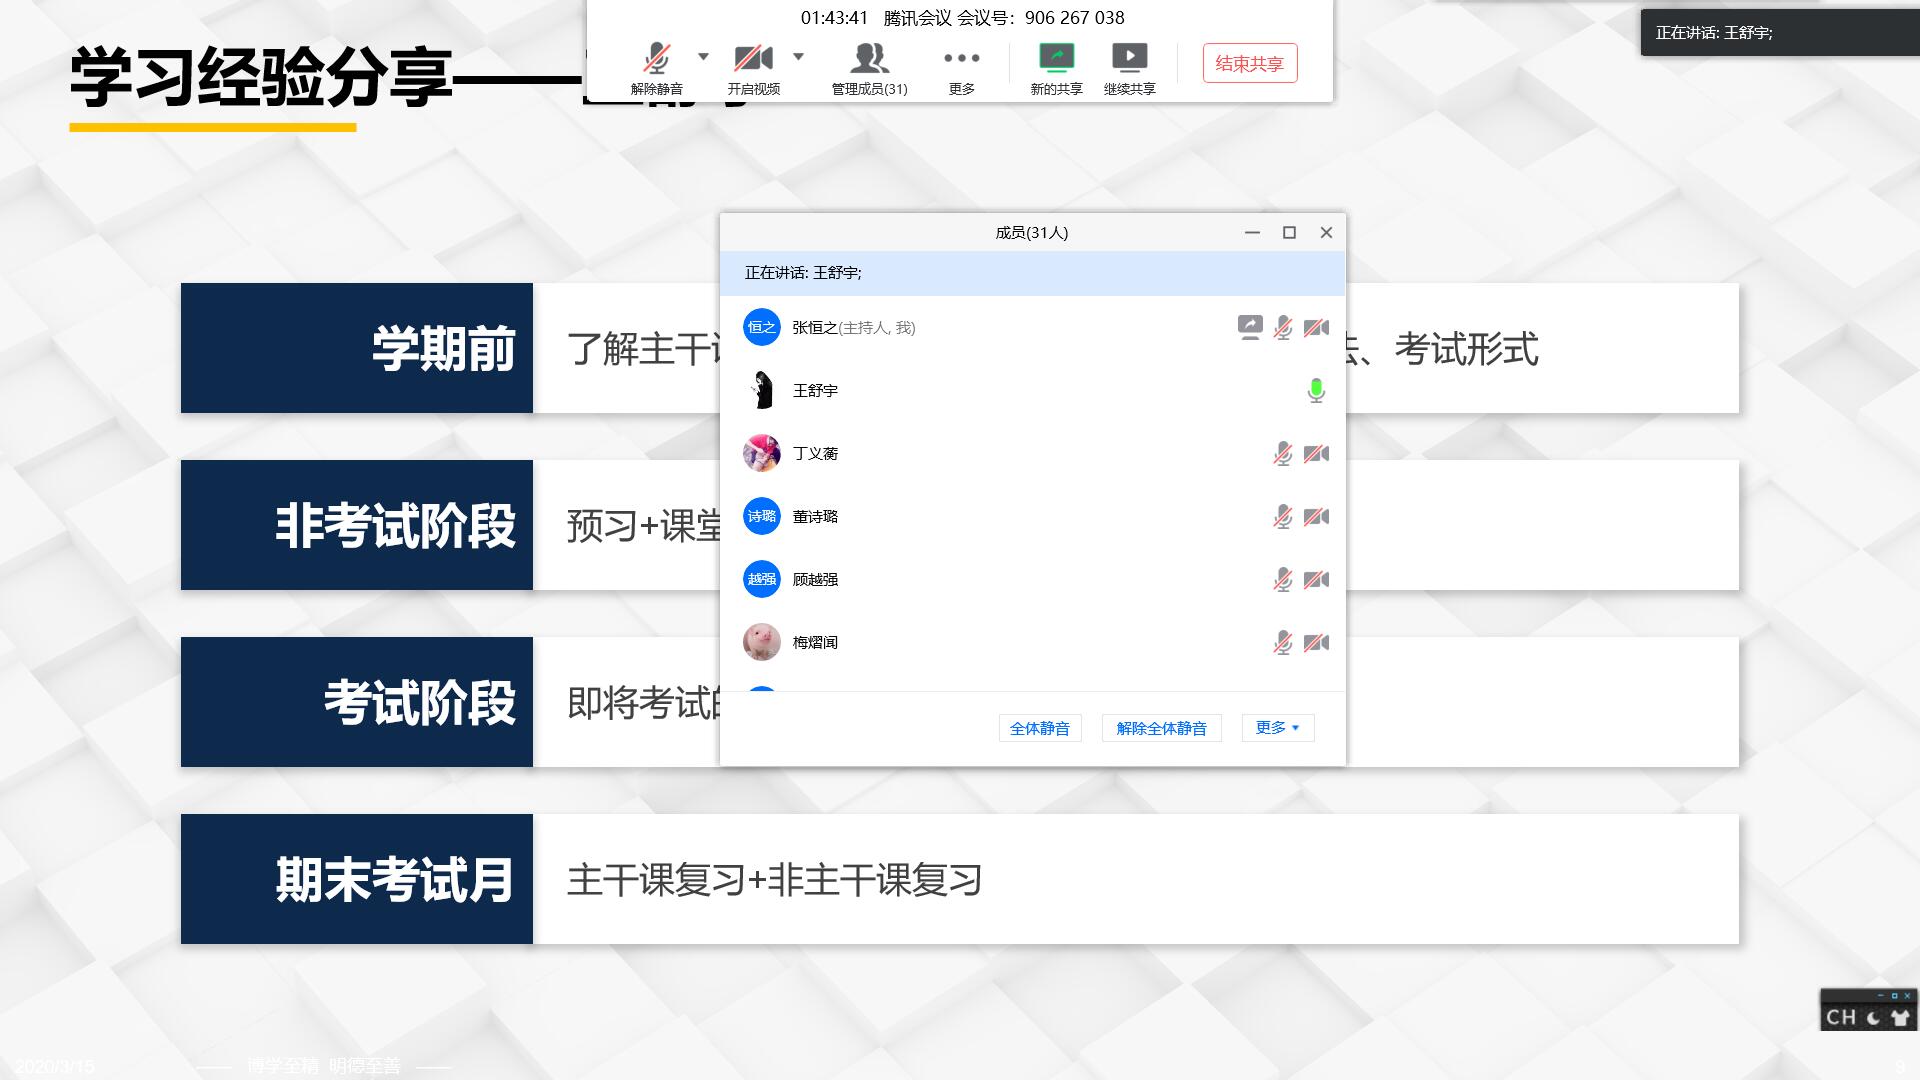
Task: Click Mute All button
Action: tap(1039, 728)
